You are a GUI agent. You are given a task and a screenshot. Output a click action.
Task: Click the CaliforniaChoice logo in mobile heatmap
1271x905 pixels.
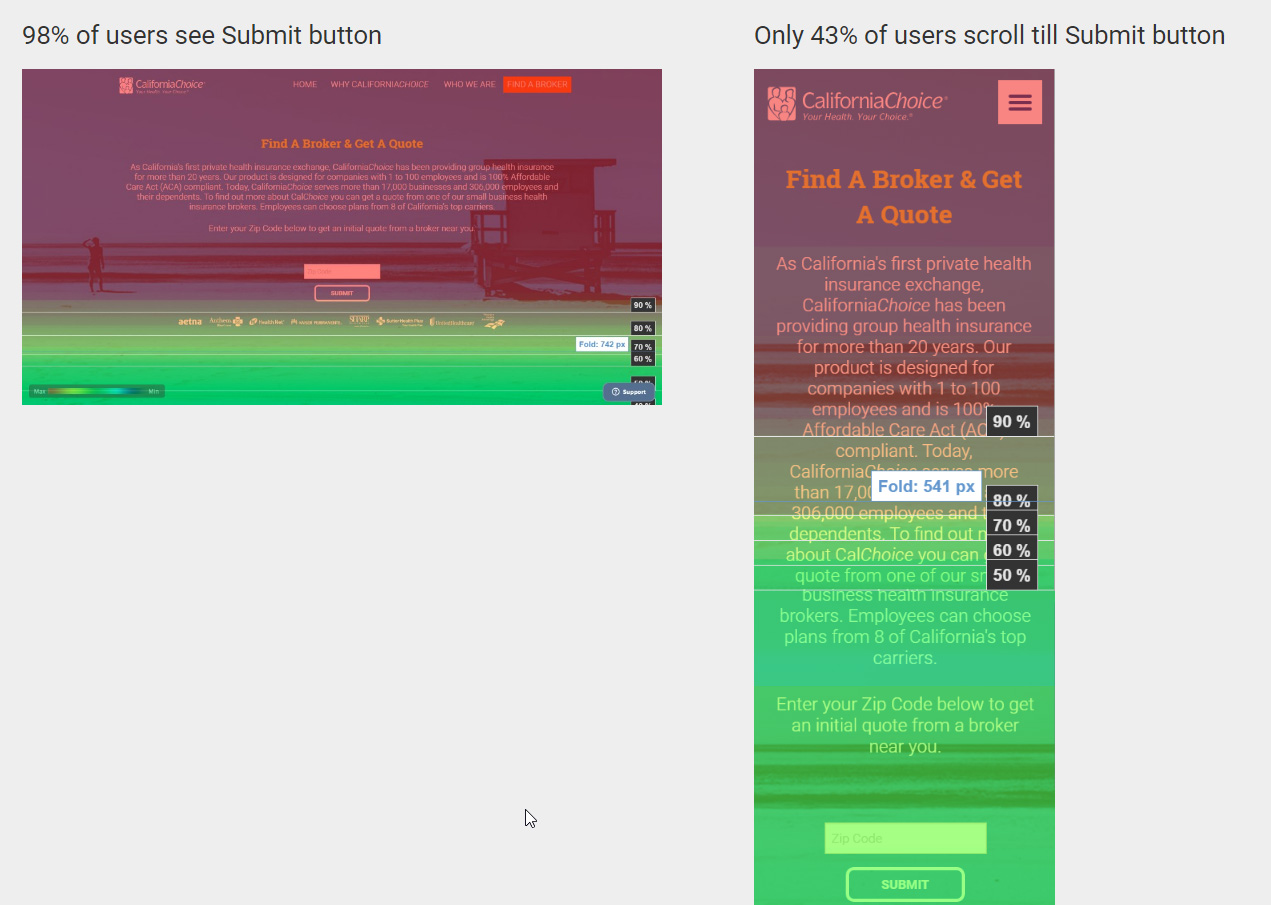pyautogui.click(x=857, y=103)
